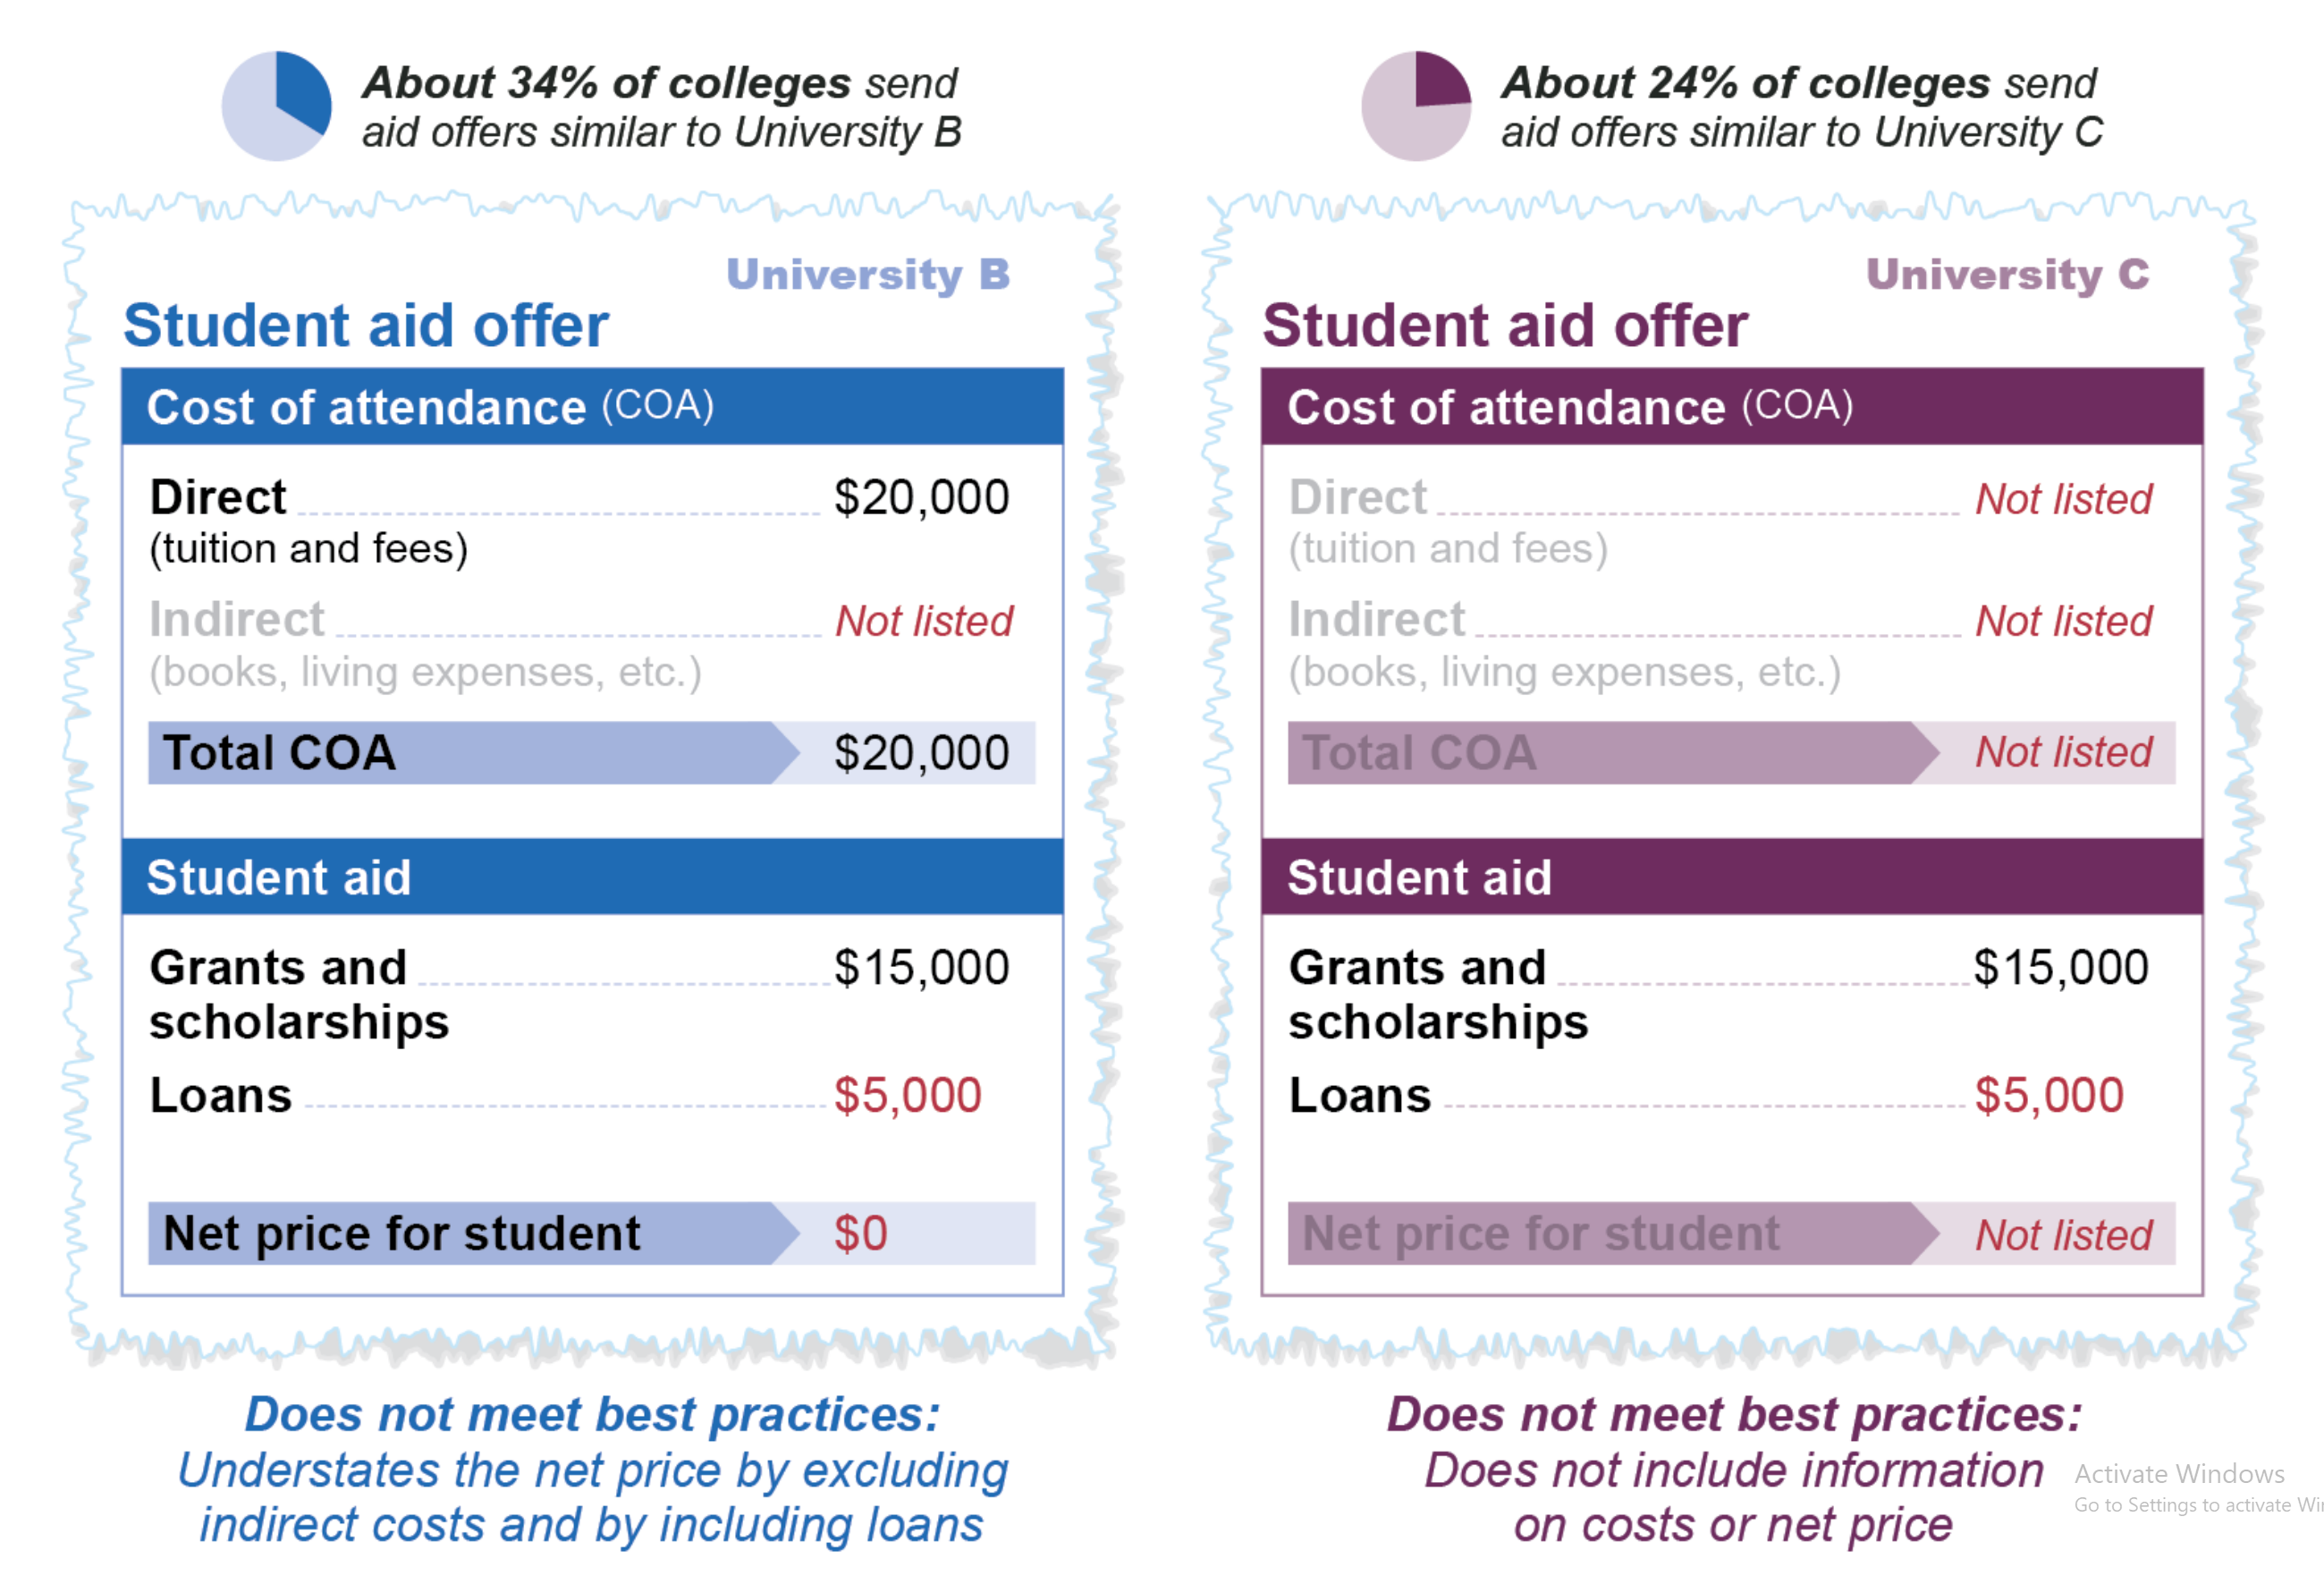Click the purple 24% pie chart icon

pos(1416,105)
